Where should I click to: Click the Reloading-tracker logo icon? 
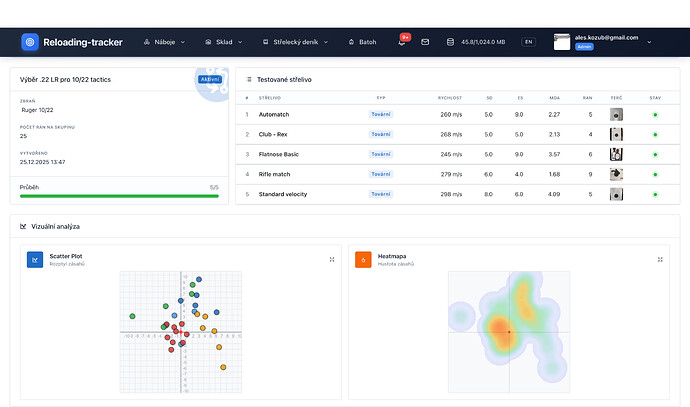tap(30, 42)
